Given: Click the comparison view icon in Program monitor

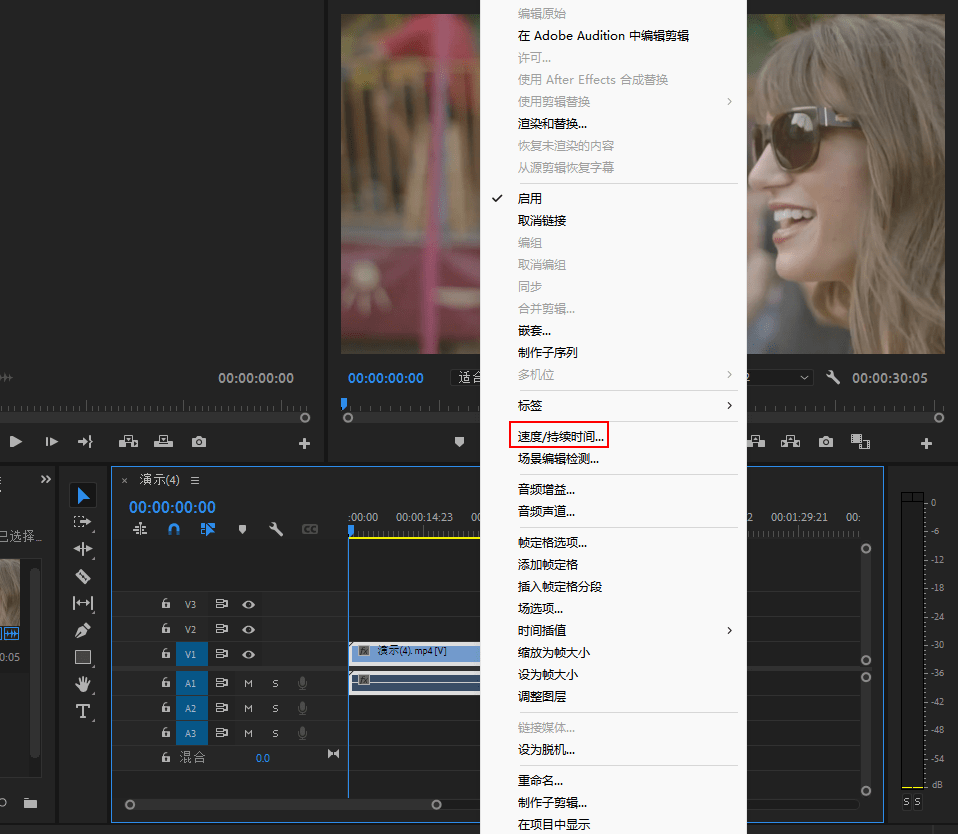Looking at the screenshot, I should [x=860, y=442].
